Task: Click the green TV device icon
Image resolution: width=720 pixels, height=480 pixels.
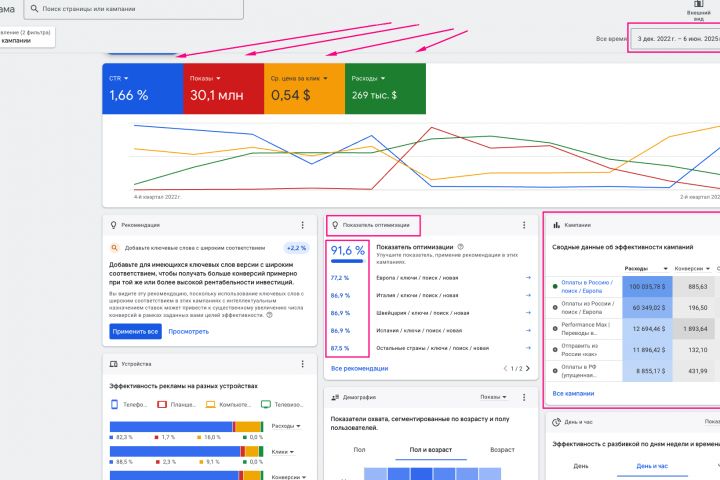Action: (x=266, y=404)
